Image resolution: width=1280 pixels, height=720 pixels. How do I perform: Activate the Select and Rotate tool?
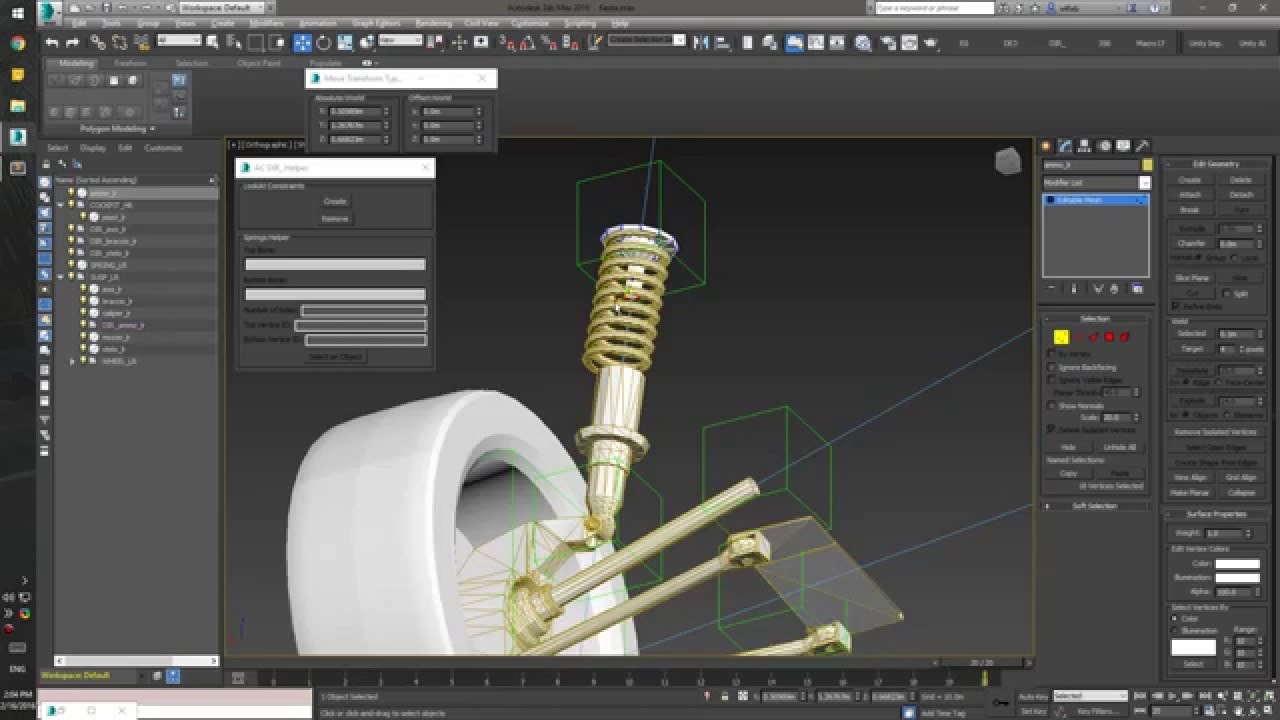(x=324, y=43)
